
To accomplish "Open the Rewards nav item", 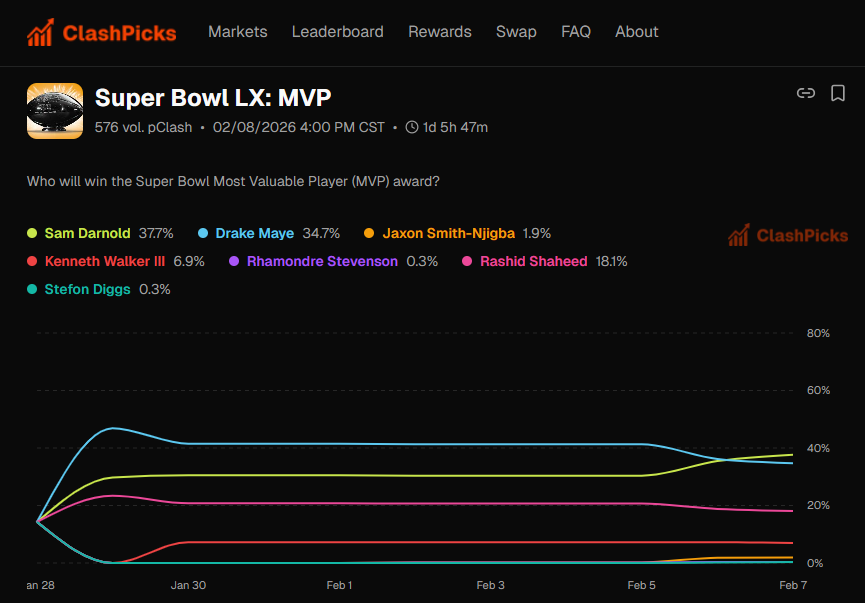I will (440, 32).
